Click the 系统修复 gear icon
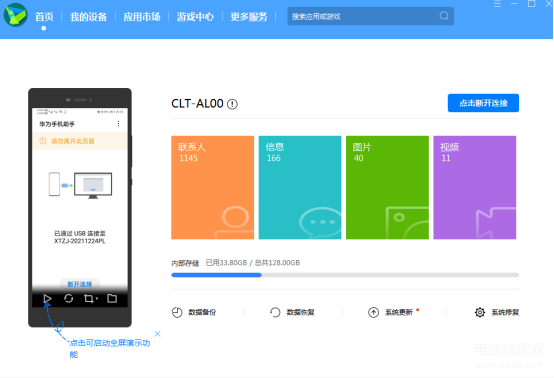Image resolution: width=554 pixels, height=378 pixels. pos(480,312)
